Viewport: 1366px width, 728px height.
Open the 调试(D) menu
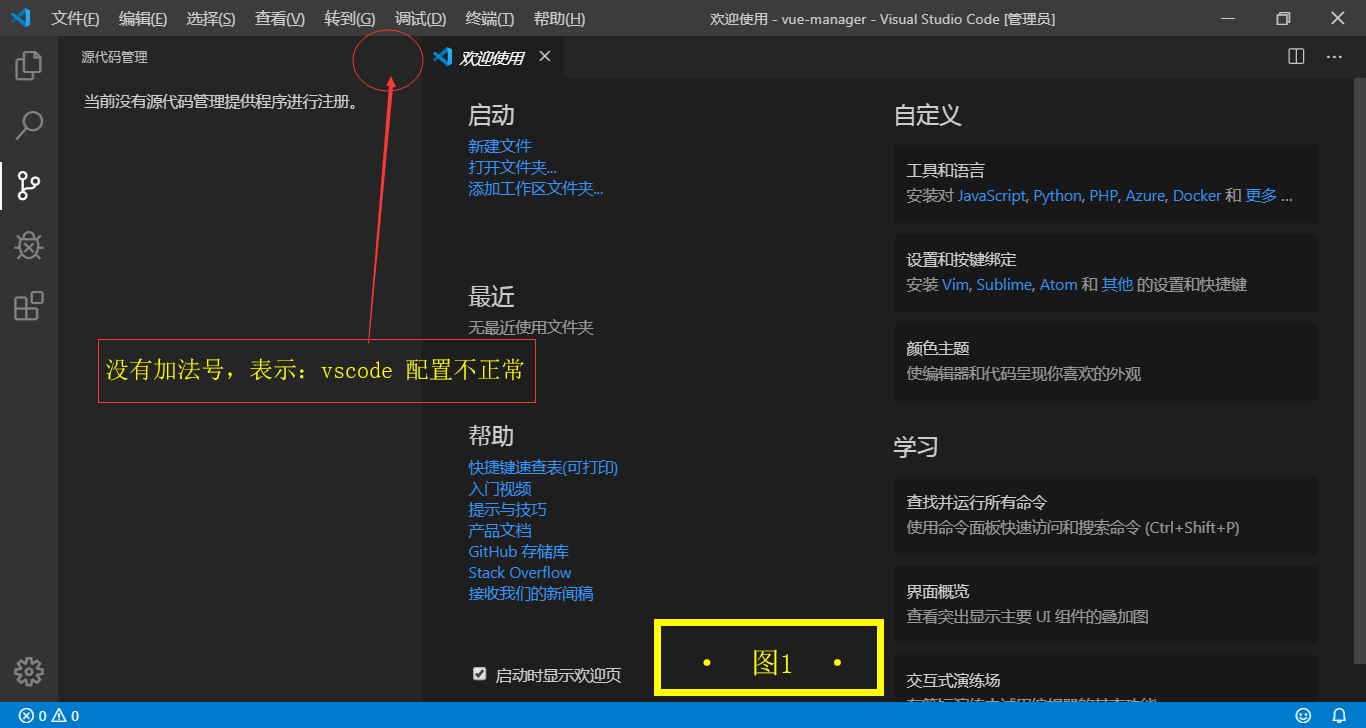click(420, 19)
